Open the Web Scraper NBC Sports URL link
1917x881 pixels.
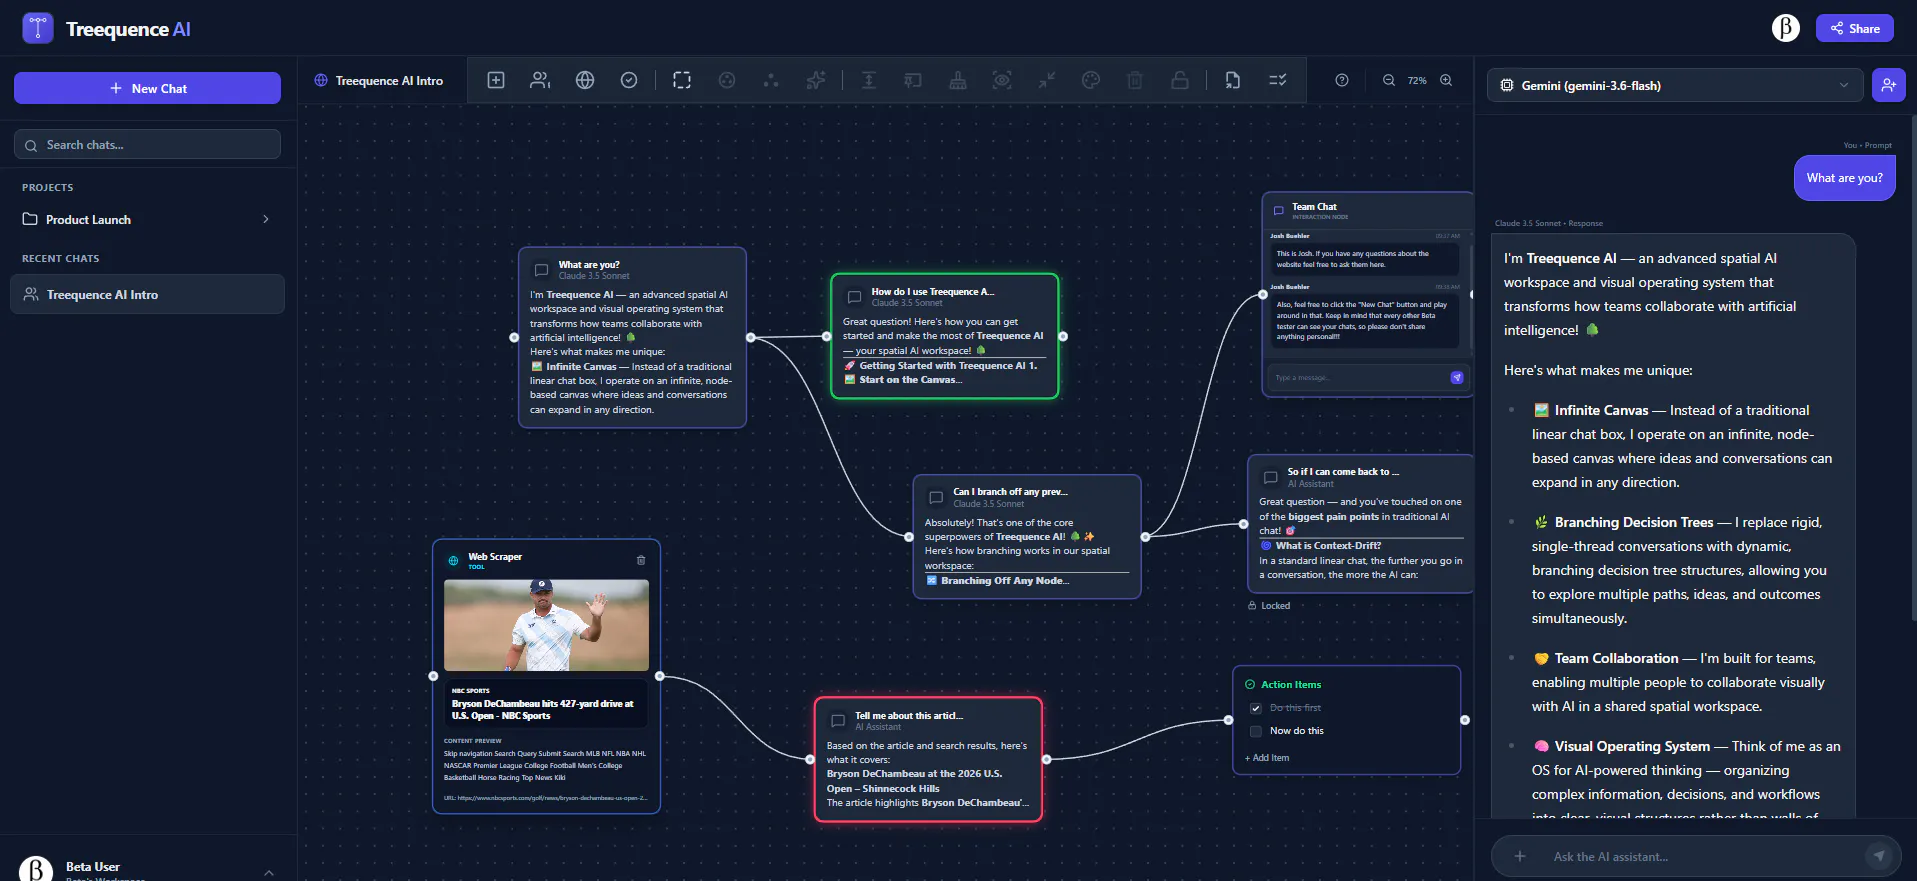click(546, 798)
